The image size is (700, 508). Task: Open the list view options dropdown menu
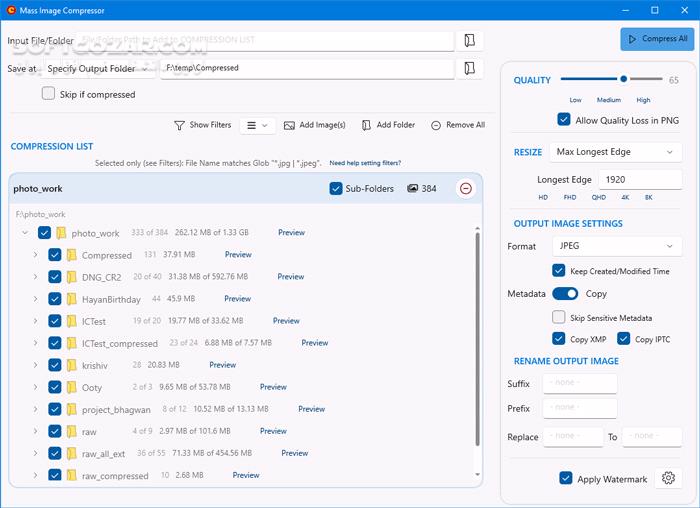[x=258, y=125]
